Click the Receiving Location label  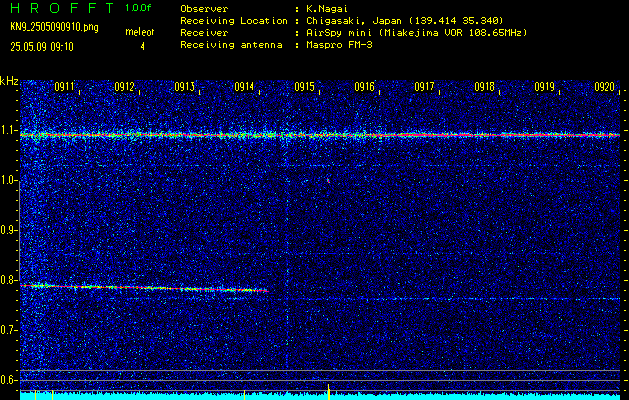point(234,20)
